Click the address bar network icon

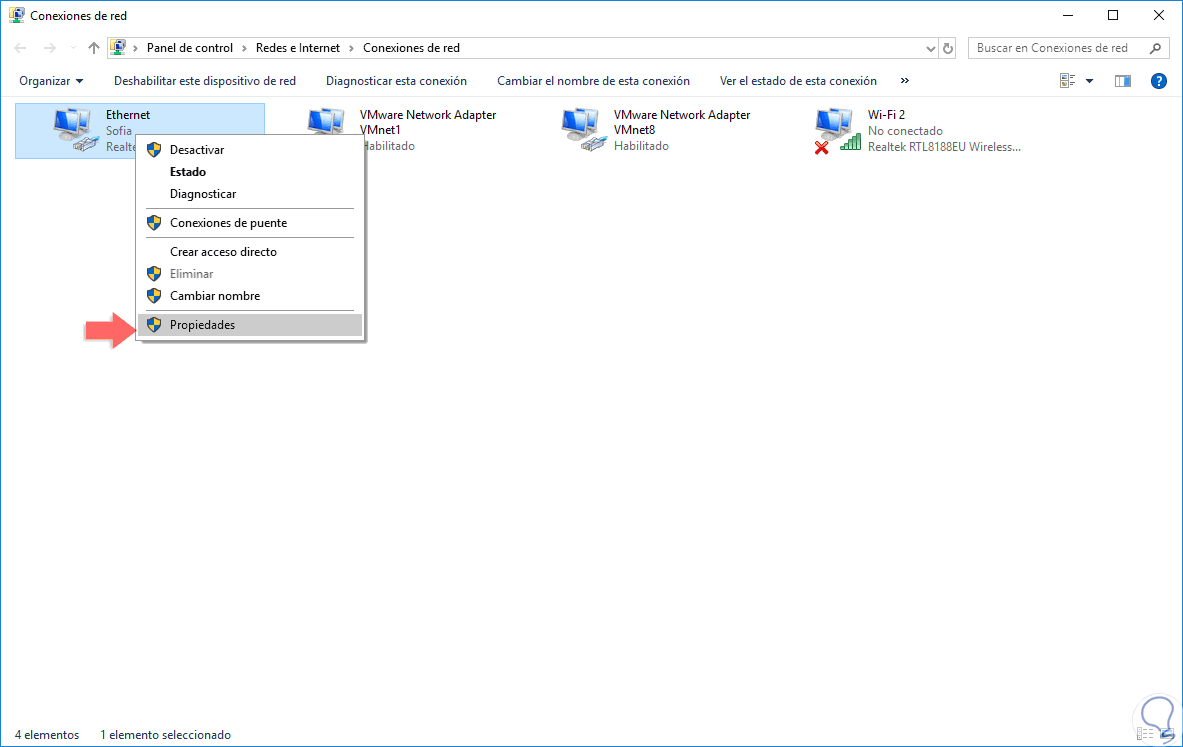[x=118, y=48]
